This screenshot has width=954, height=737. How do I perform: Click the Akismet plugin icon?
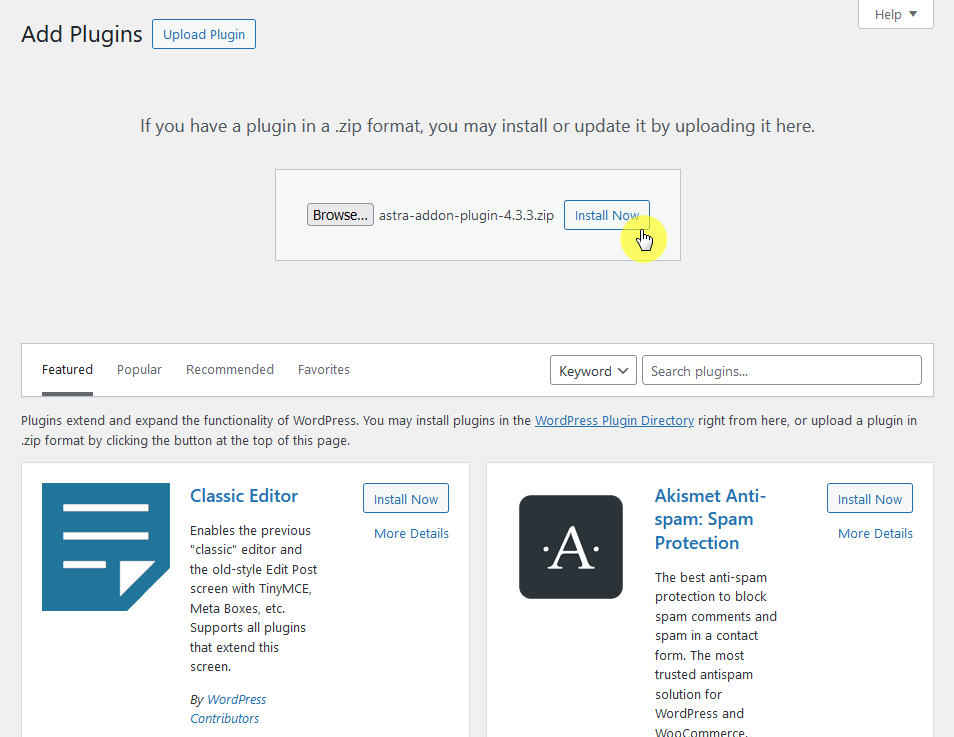(571, 547)
